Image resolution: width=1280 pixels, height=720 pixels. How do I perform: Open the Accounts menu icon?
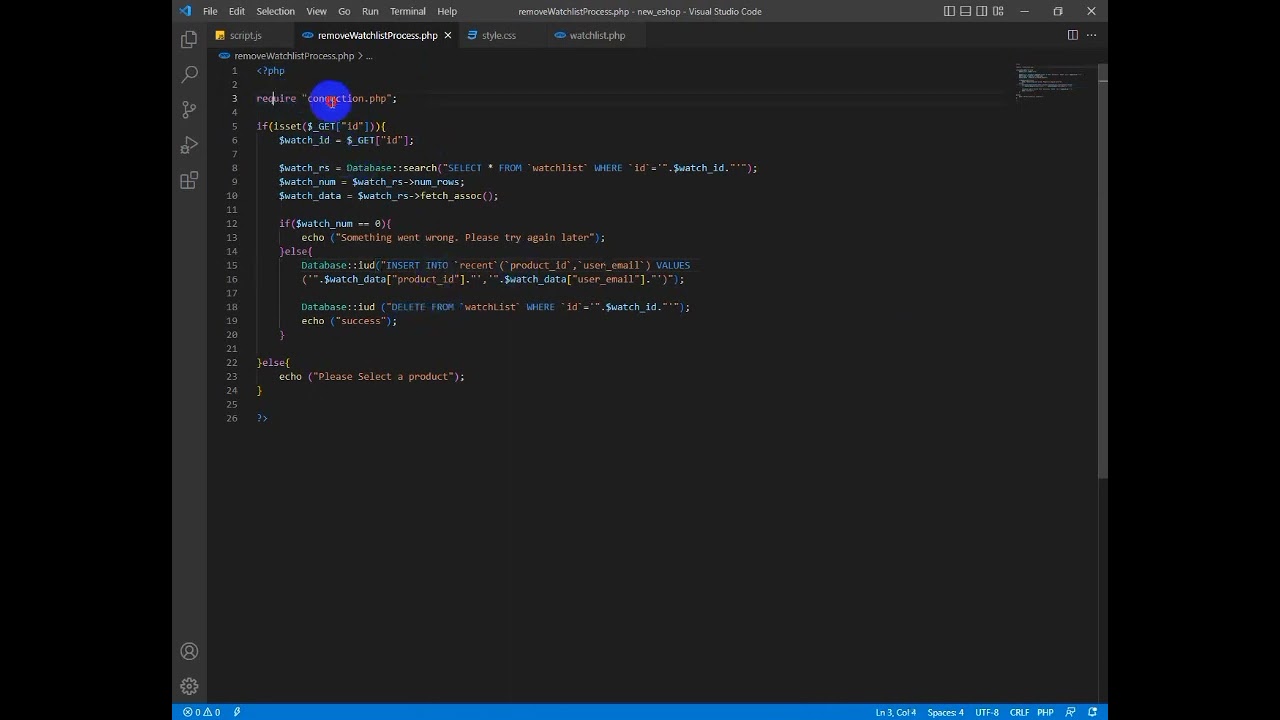coord(189,651)
